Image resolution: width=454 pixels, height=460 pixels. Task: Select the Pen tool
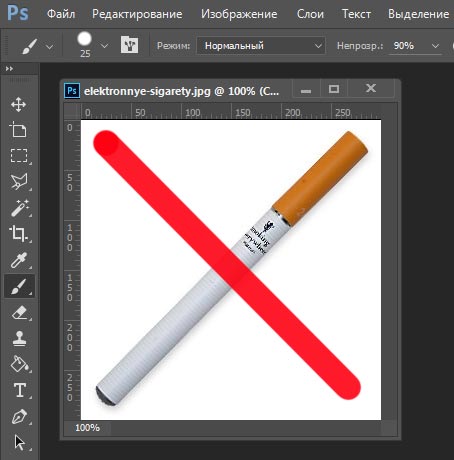pos(19,417)
